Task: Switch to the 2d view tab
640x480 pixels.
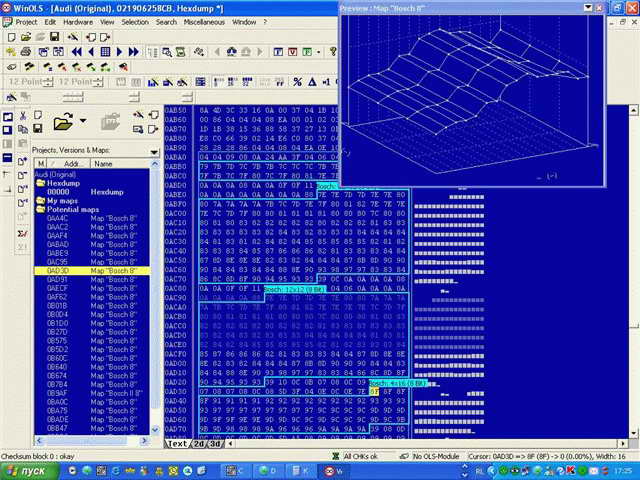Action: [198, 442]
